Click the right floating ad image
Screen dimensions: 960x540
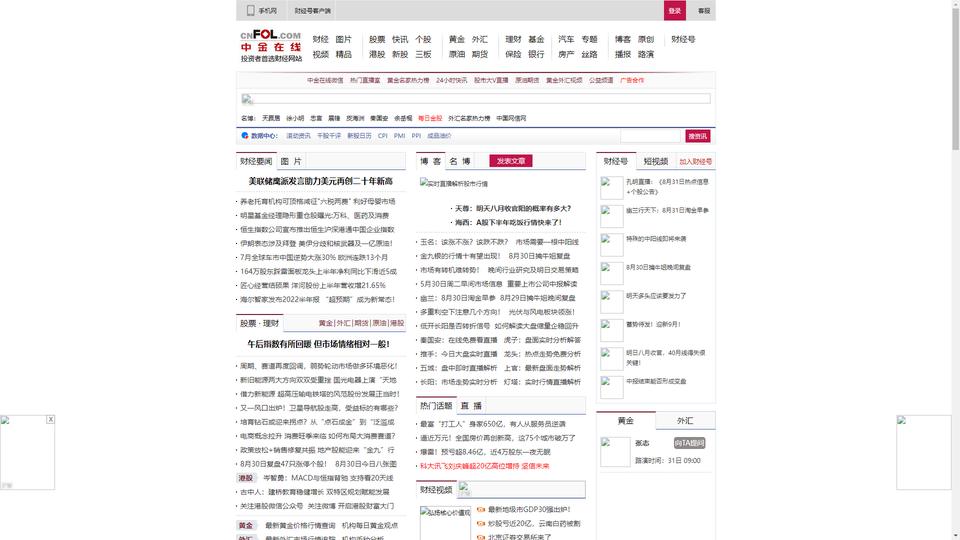coord(924,452)
